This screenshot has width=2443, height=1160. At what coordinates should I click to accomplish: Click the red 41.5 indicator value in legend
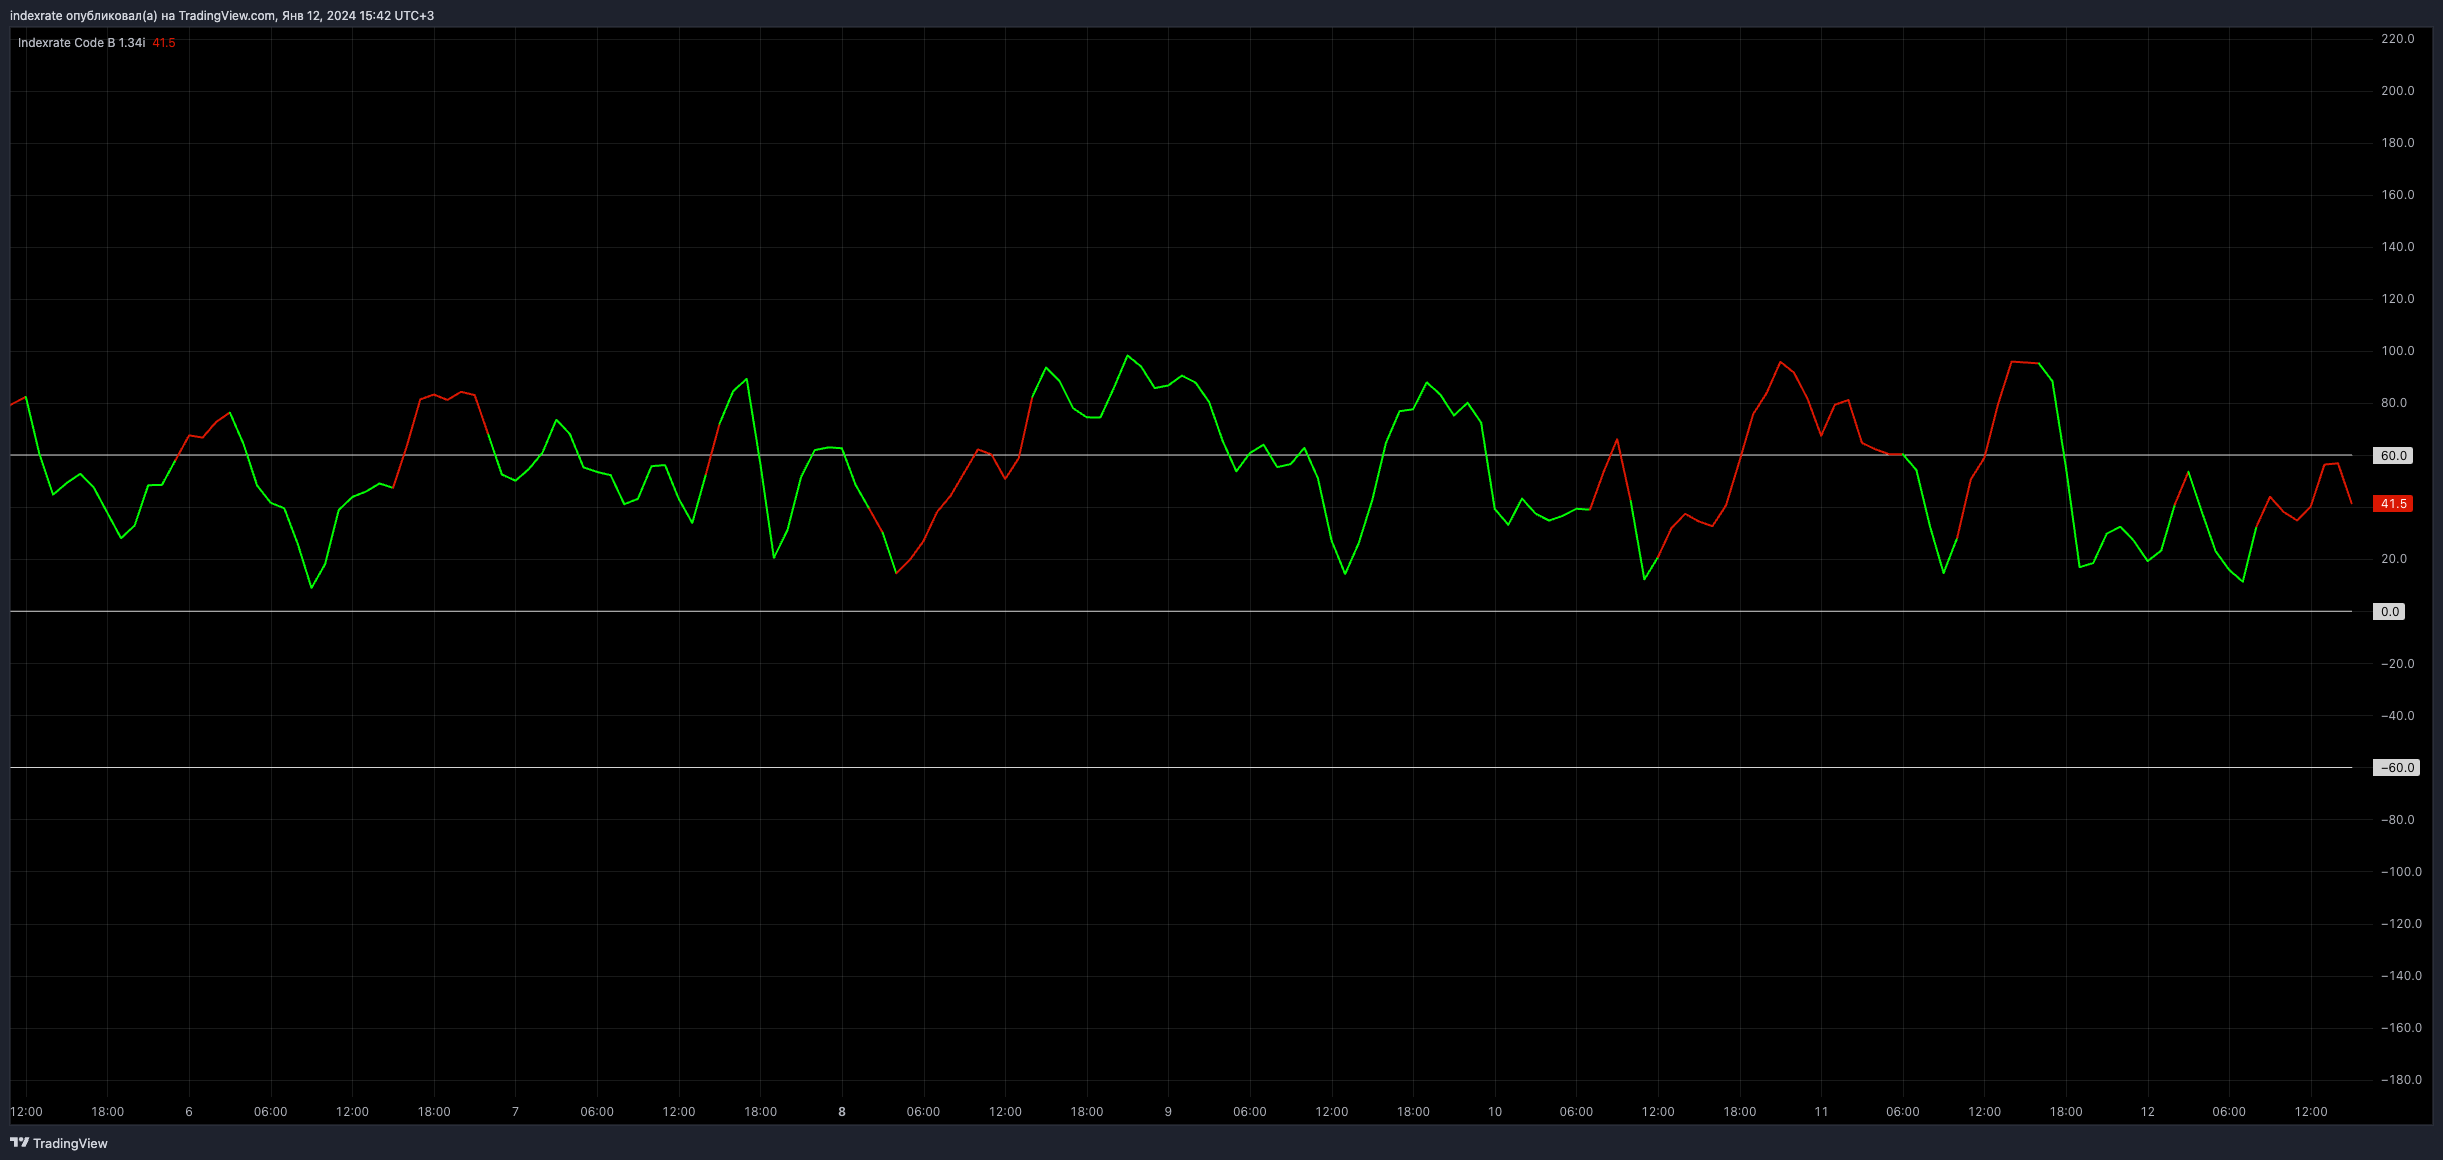pos(164,43)
